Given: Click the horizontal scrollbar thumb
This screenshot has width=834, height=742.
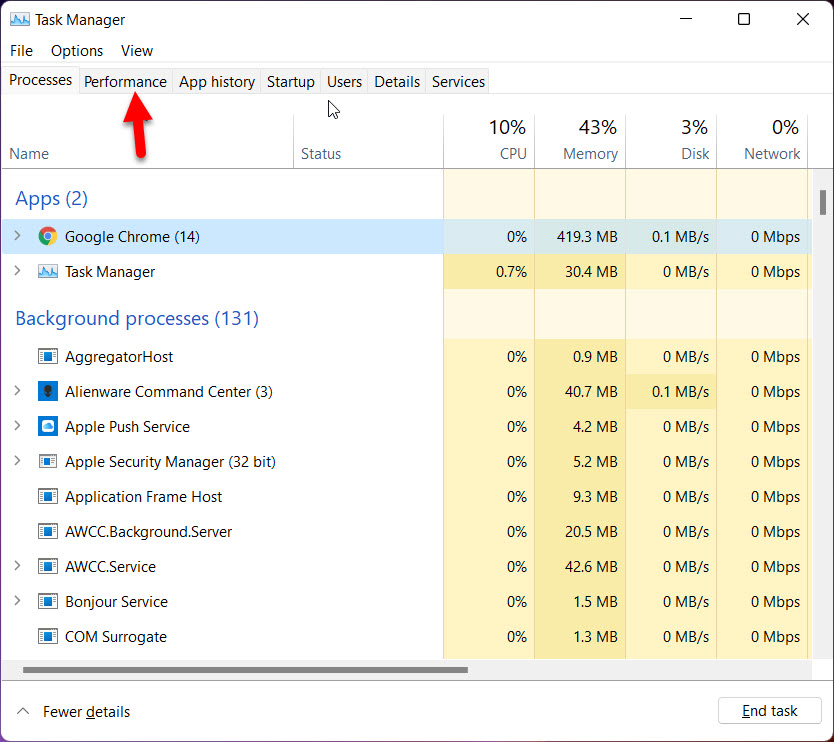Looking at the screenshot, I should coord(245,670).
